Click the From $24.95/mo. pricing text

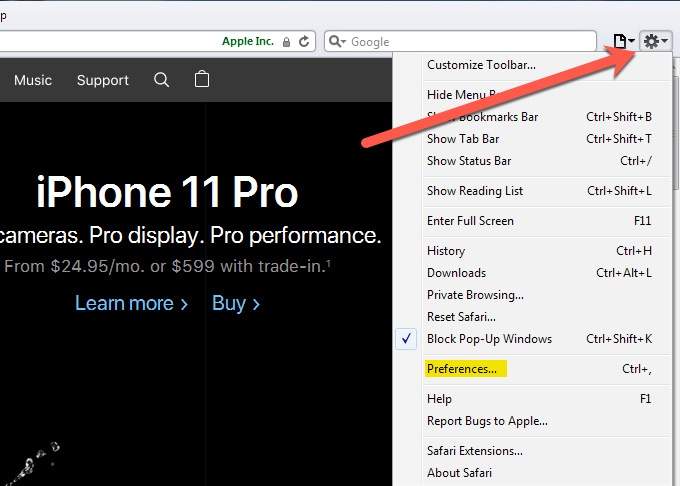pyautogui.click(x=167, y=266)
